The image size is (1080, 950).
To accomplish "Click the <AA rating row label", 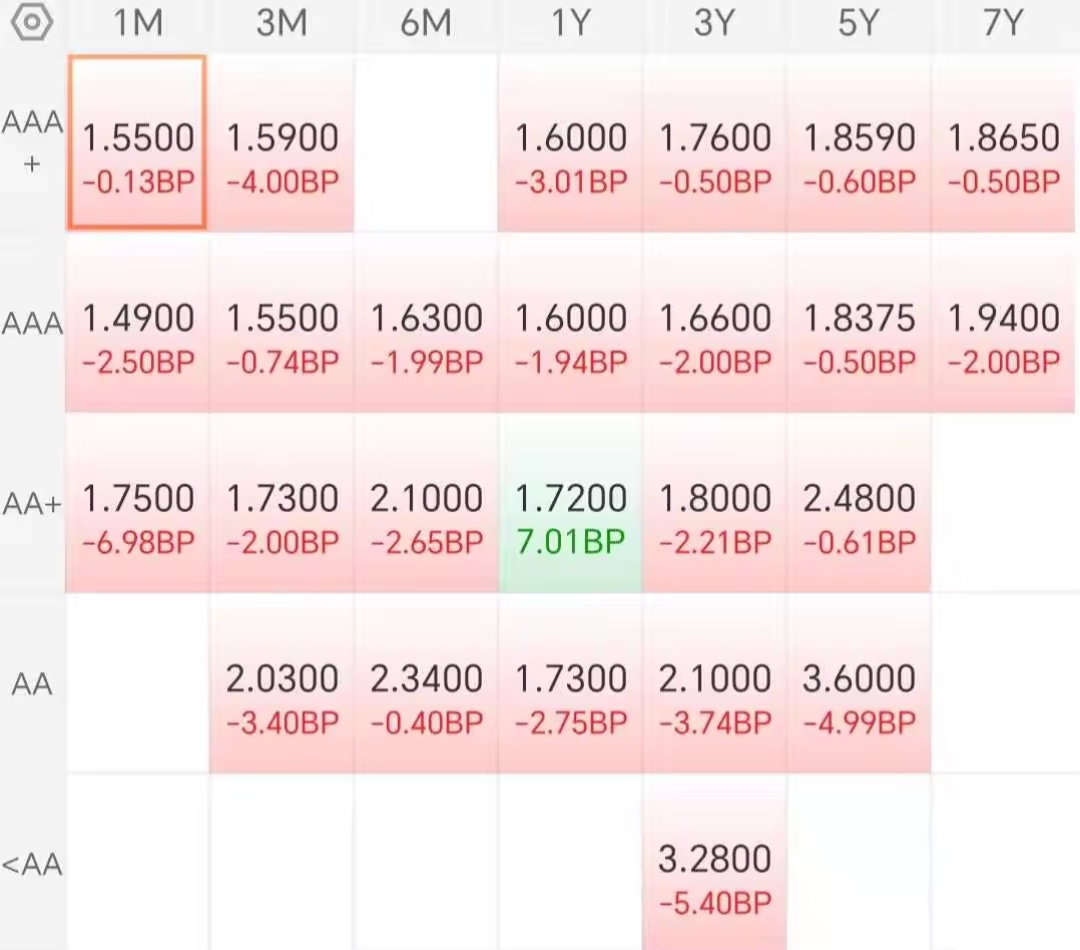I will click(32, 864).
